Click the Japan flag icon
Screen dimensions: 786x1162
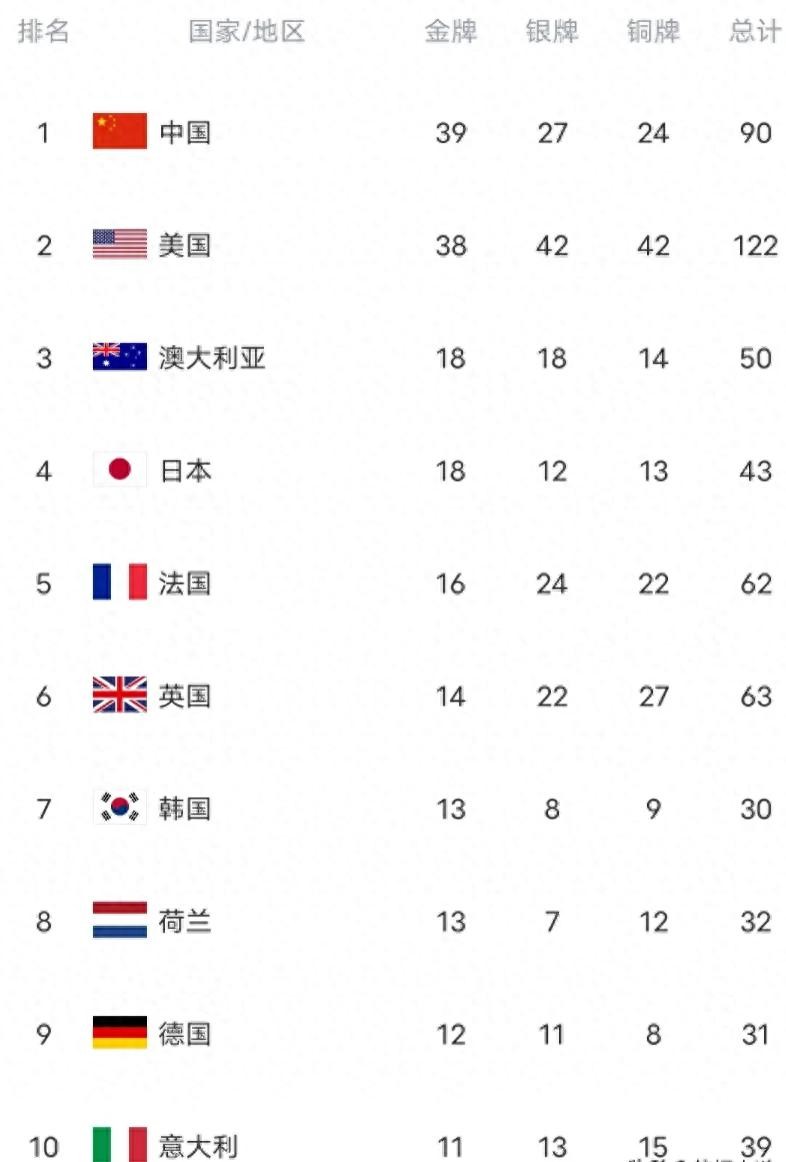click(x=120, y=470)
